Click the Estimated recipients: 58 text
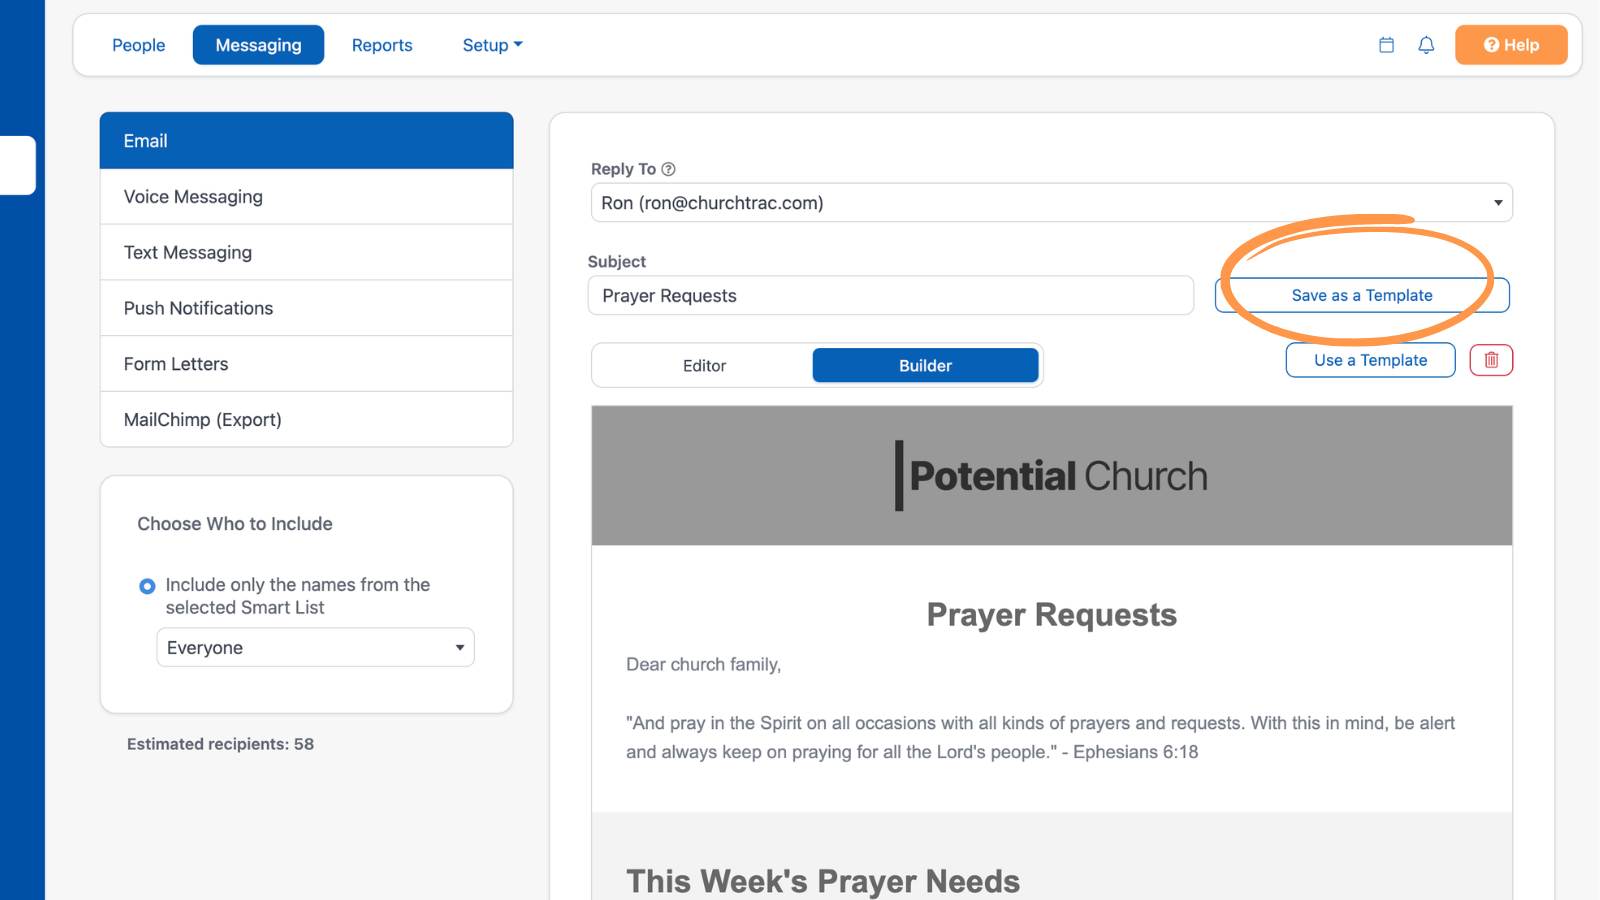1600x900 pixels. (x=220, y=744)
